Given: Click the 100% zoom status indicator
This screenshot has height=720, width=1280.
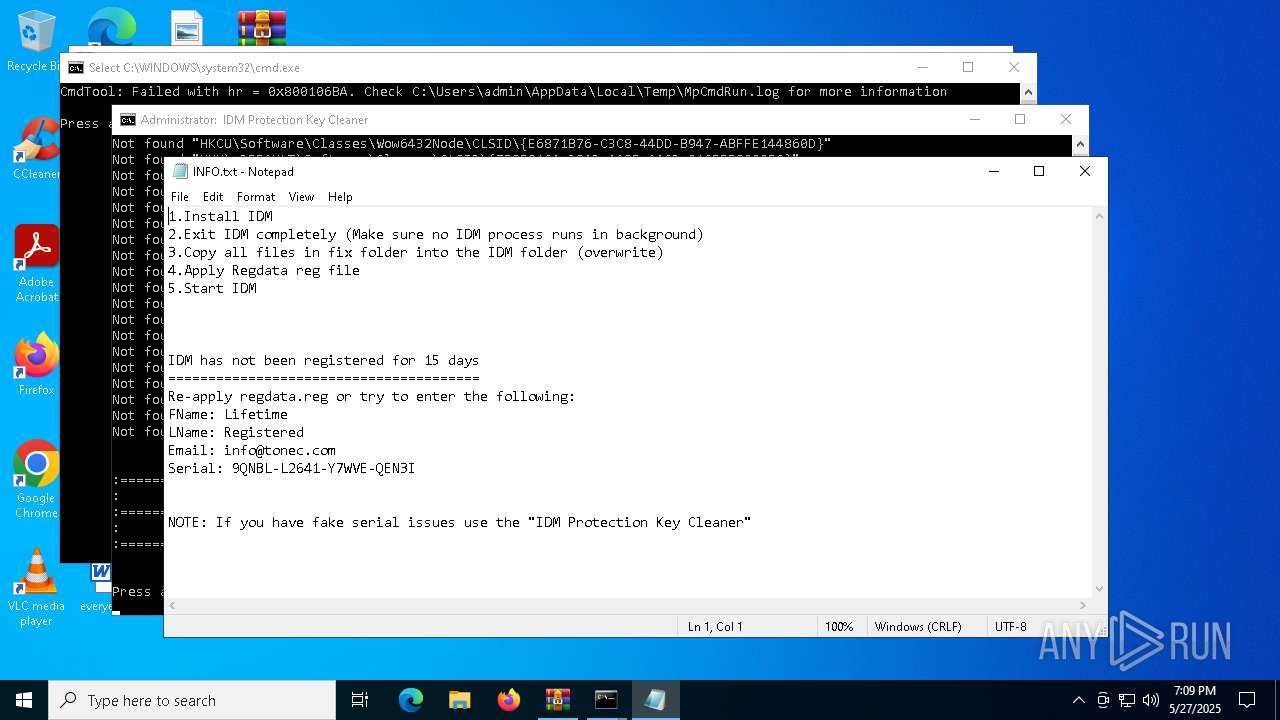Looking at the screenshot, I should coord(839,627).
